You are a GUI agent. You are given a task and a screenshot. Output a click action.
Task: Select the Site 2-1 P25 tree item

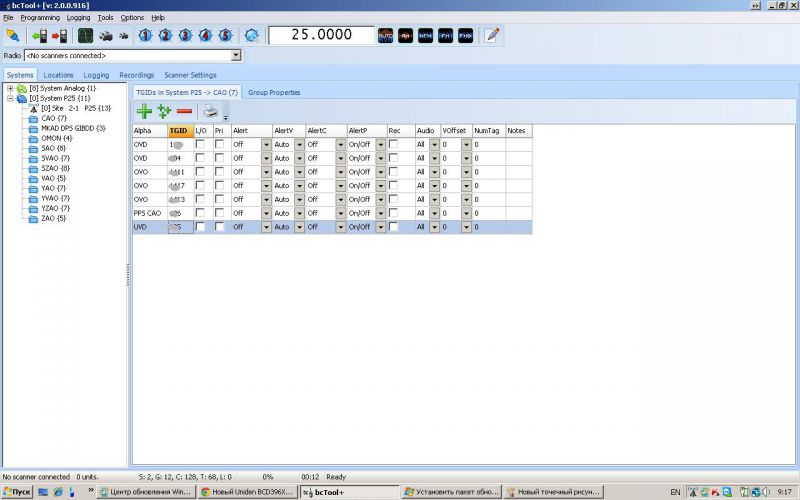[x=76, y=108]
